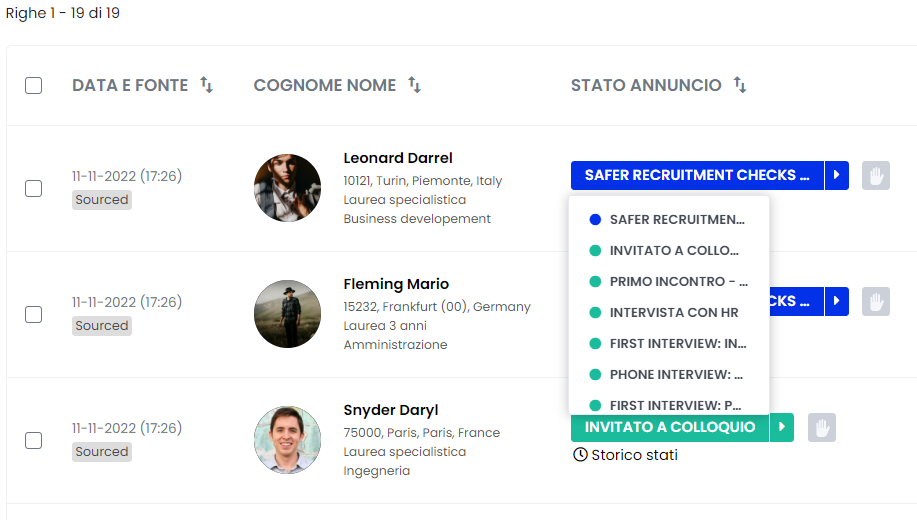Select INVITATO A COLLO... option in status menu
The width and height of the screenshot is (917, 520).
point(668,250)
